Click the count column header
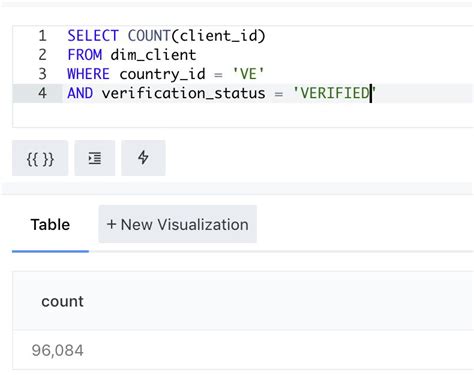Image resolution: width=474 pixels, height=382 pixels. point(62,301)
